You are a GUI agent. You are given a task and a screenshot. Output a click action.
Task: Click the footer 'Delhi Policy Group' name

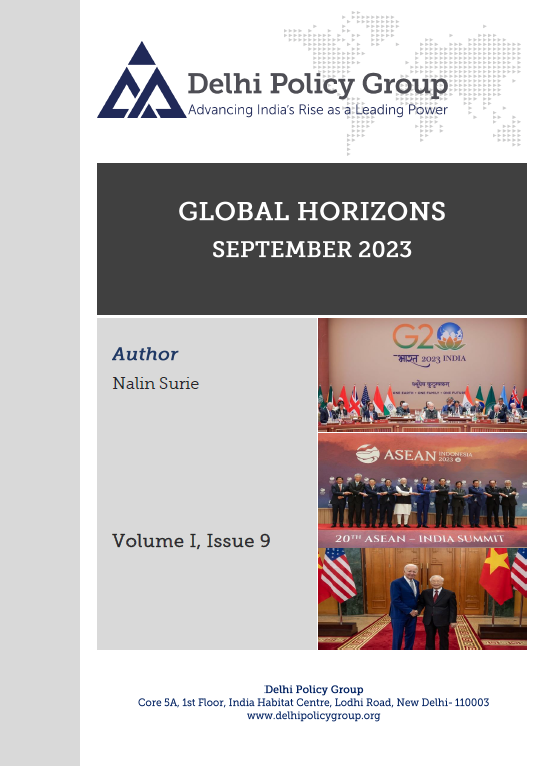click(314, 689)
